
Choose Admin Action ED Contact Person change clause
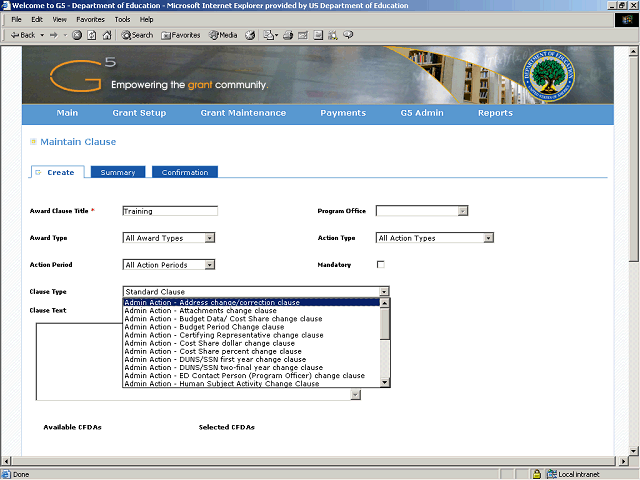coord(251,376)
